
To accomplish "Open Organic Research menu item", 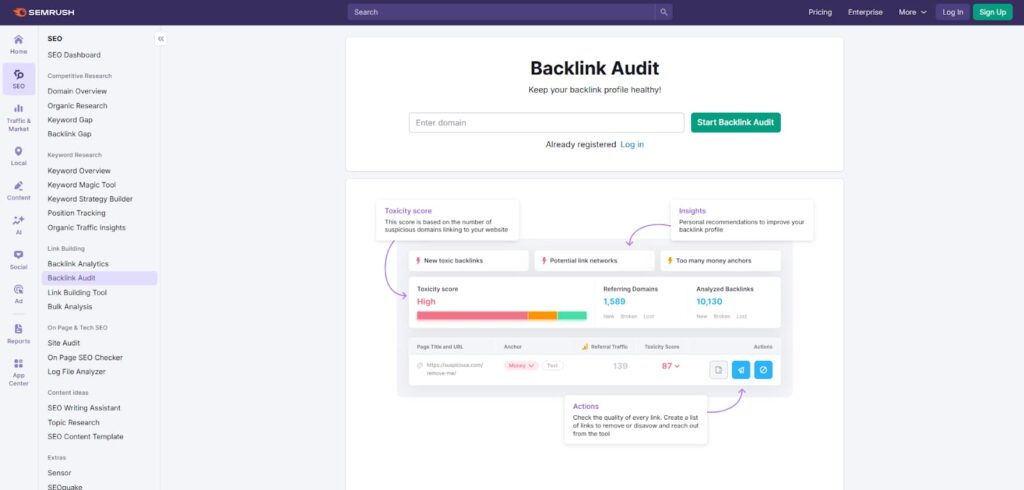I will click(77, 106).
